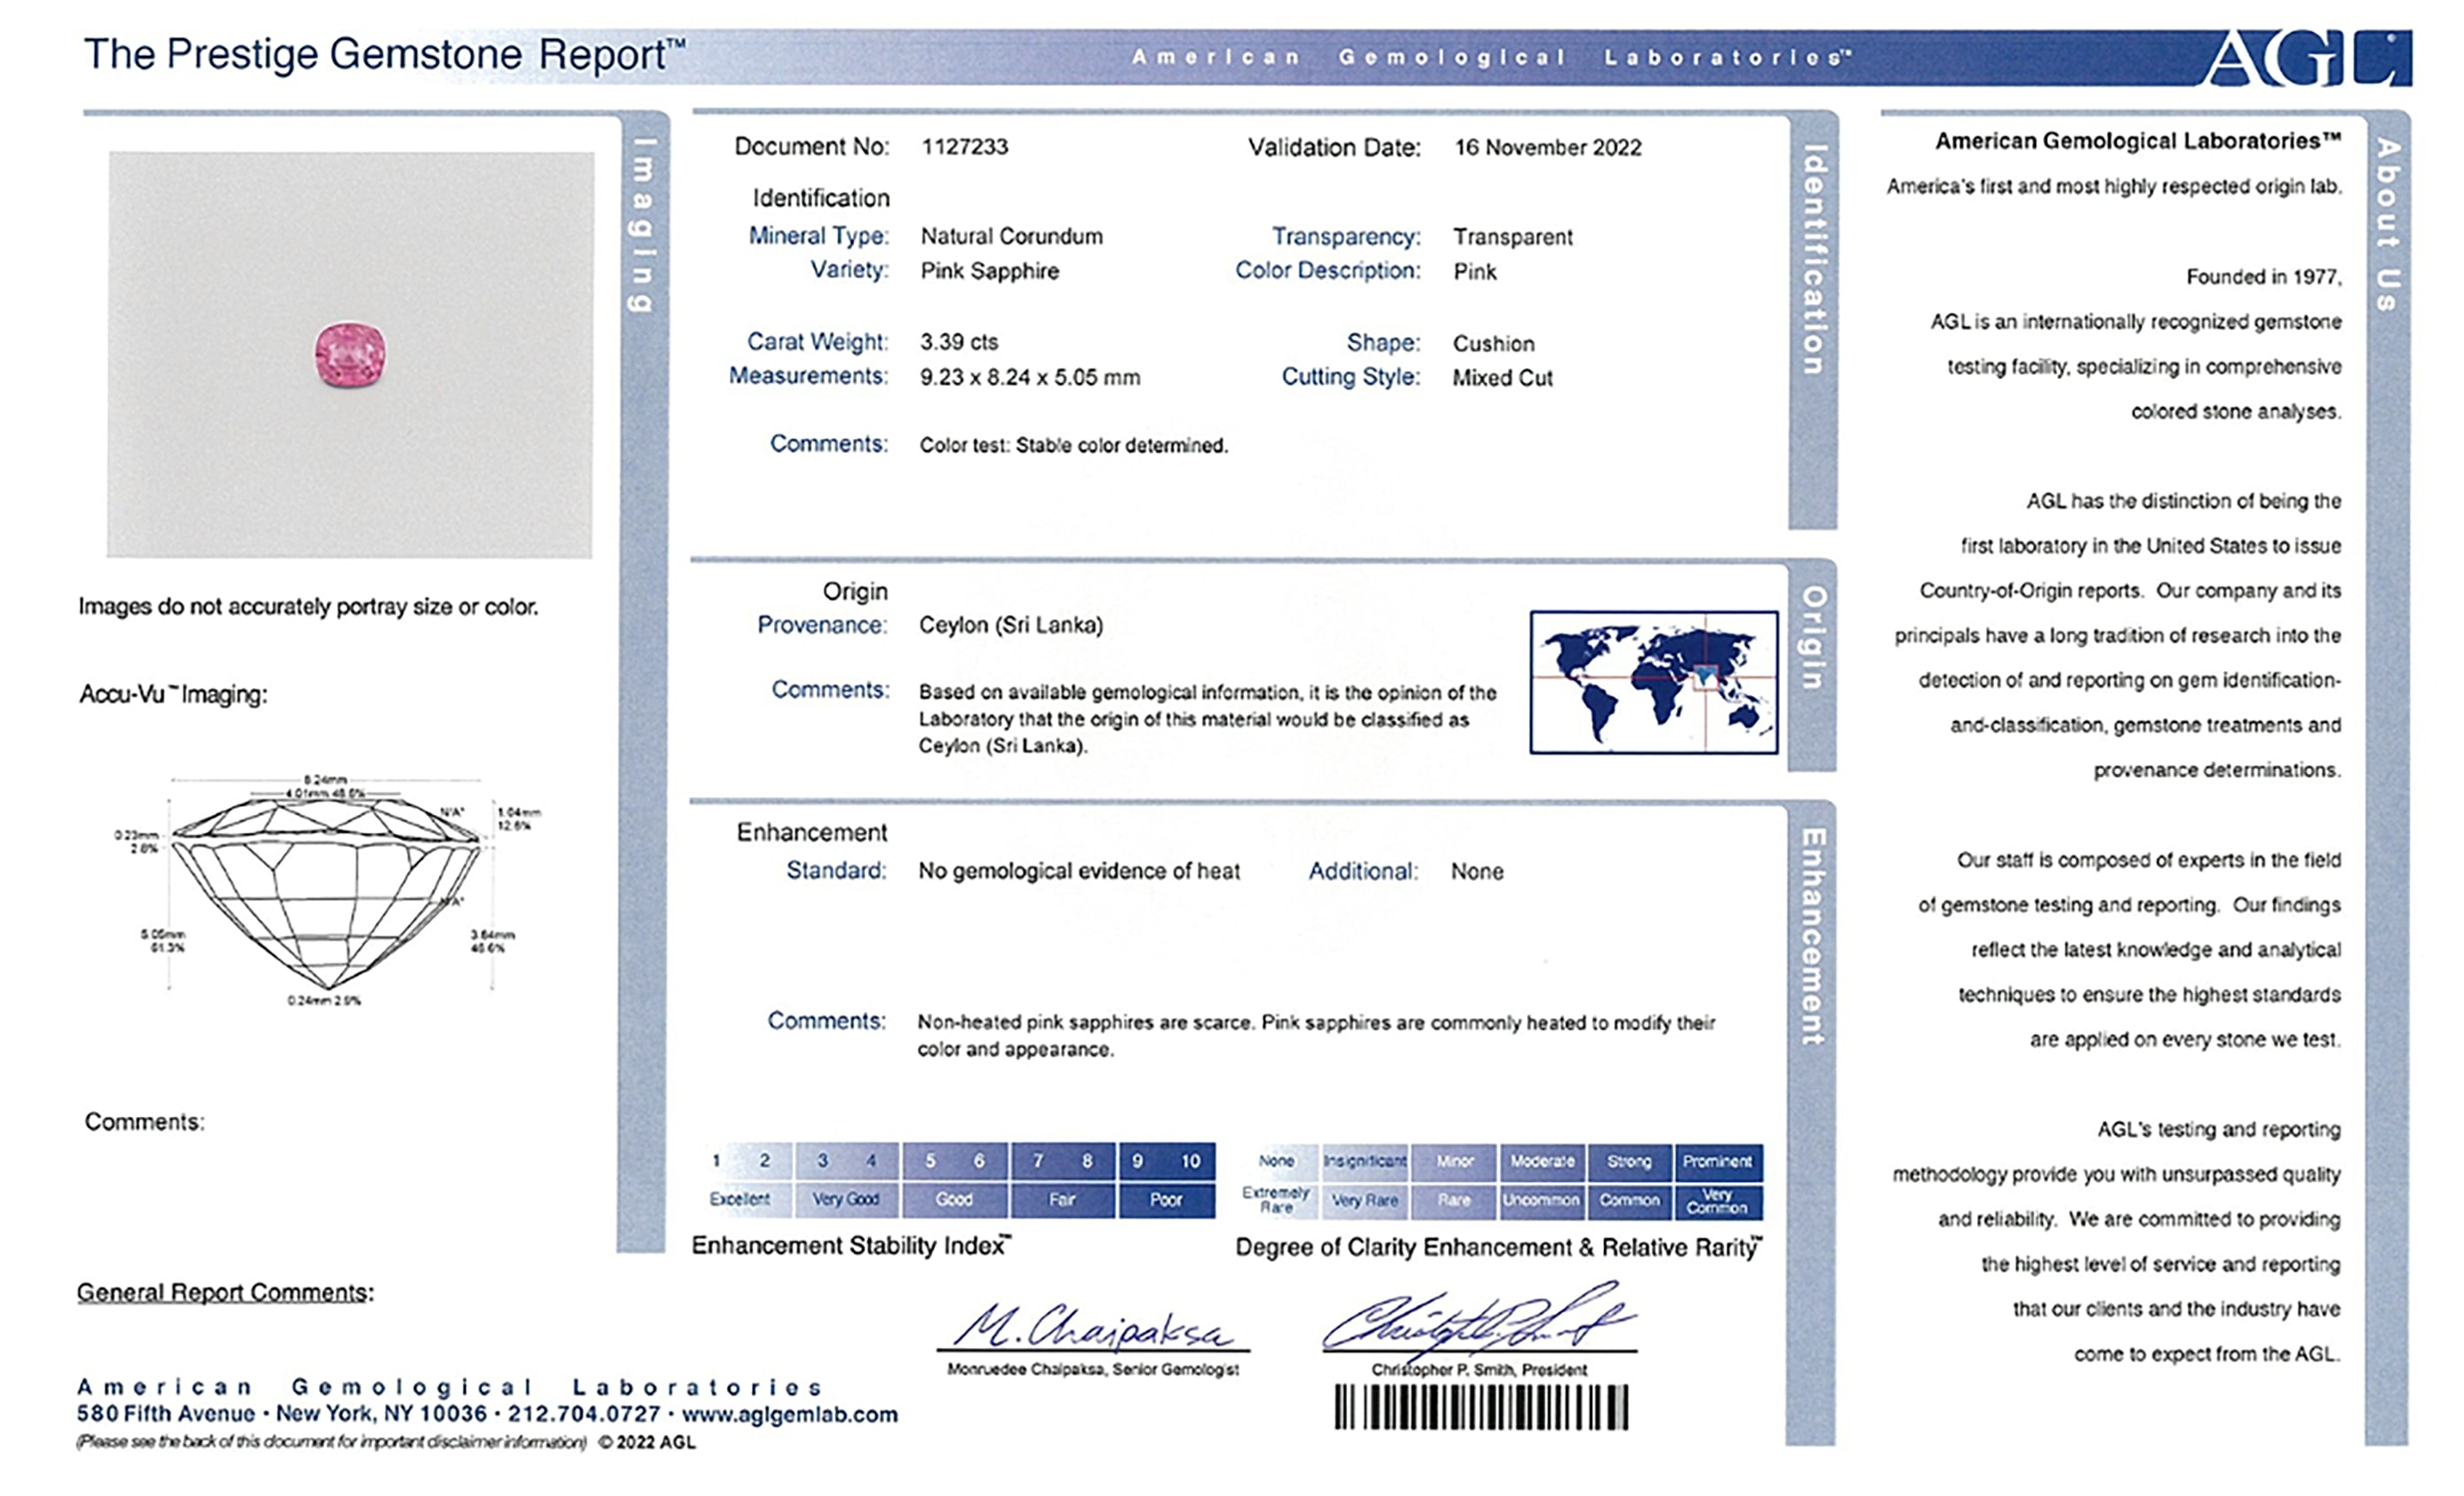
Task: Click the Very Rare rarity cell
Action: pos(1364,1200)
